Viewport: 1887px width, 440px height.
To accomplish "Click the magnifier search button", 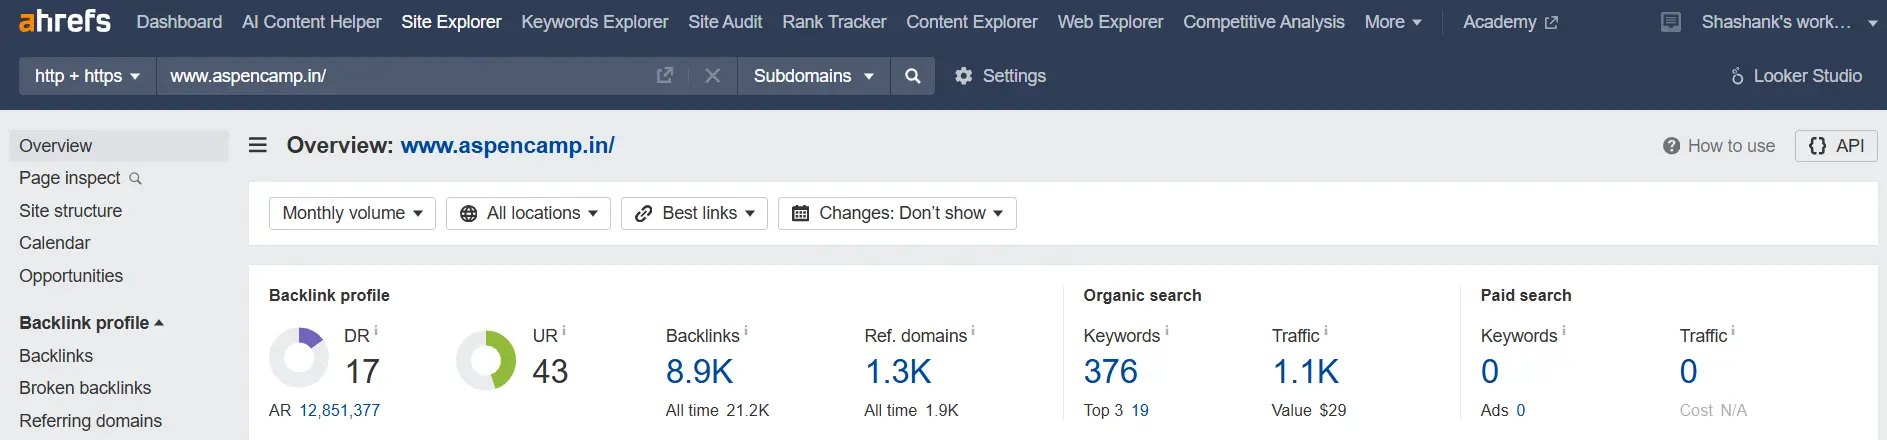I will (x=912, y=76).
